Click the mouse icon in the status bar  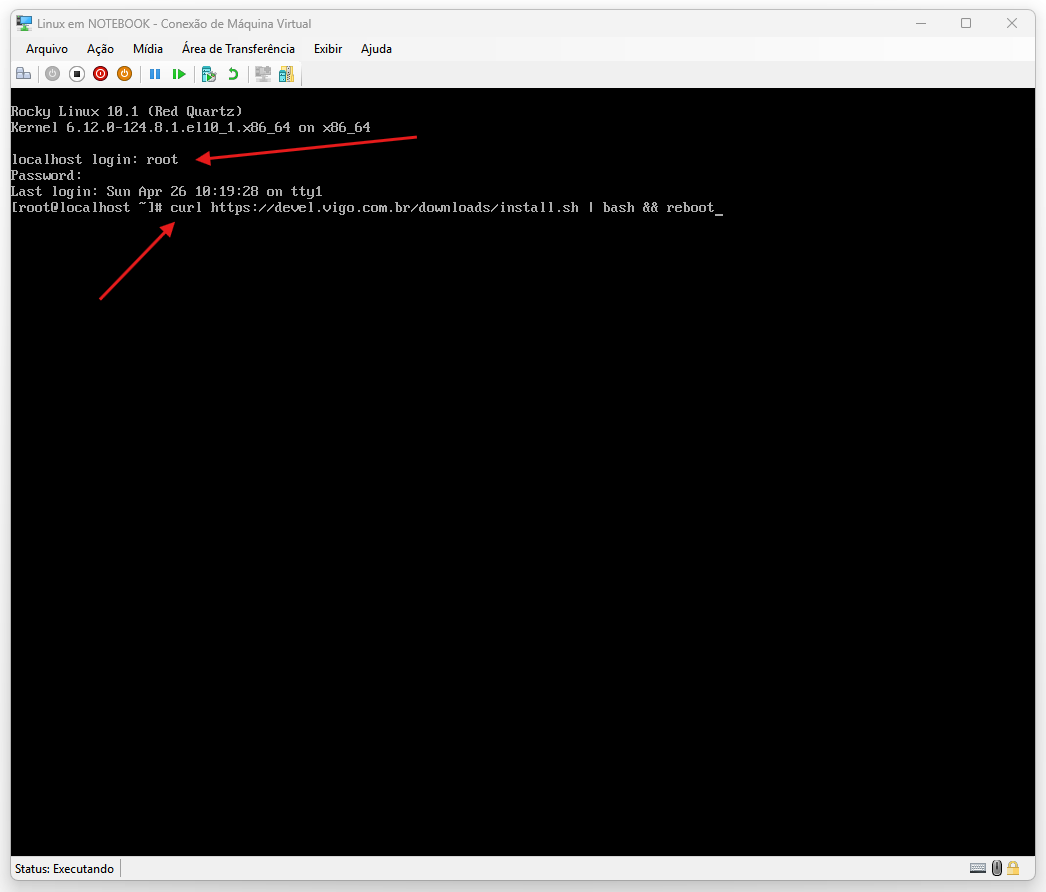996,868
